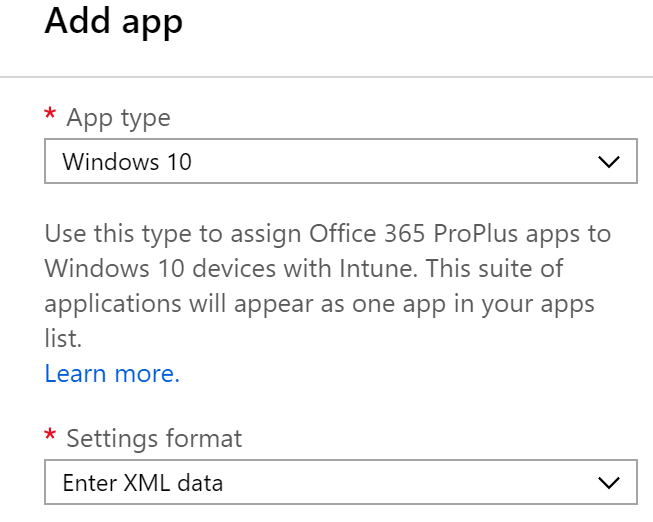The image size is (653, 522).
Task: Open the App type dropdown
Action: [341, 161]
